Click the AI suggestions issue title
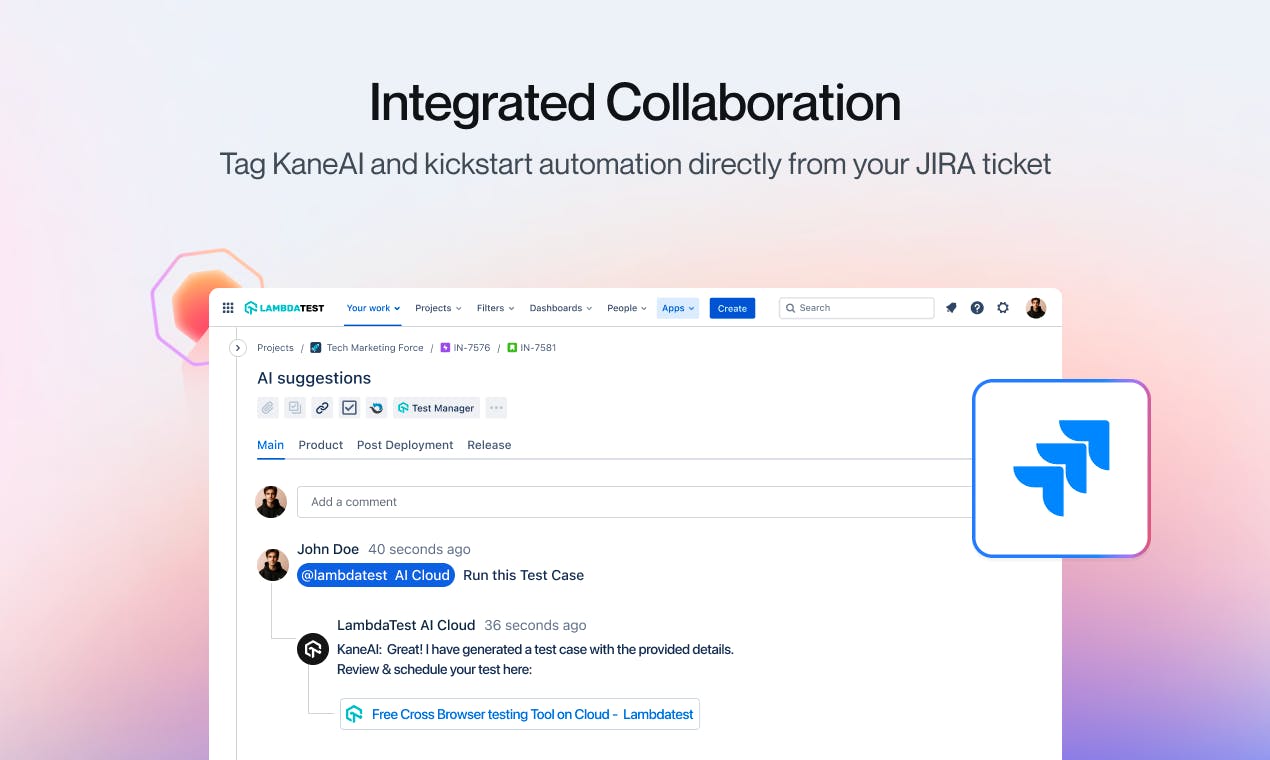The width and height of the screenshot is (1270, 760). click(x=314, y=378)
